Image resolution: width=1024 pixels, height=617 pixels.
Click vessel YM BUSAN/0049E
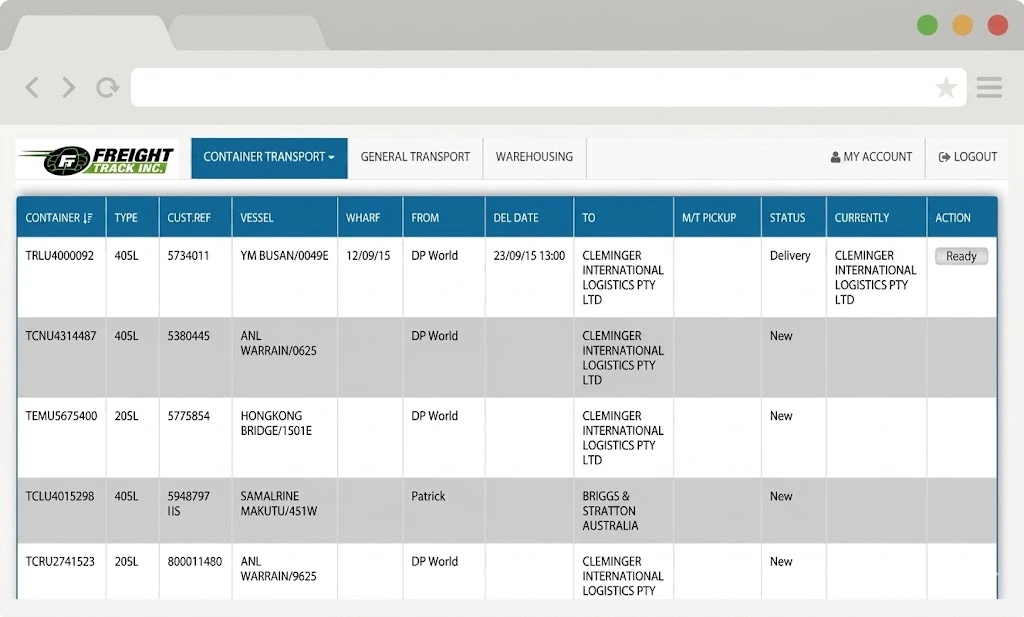click(284, 256)
